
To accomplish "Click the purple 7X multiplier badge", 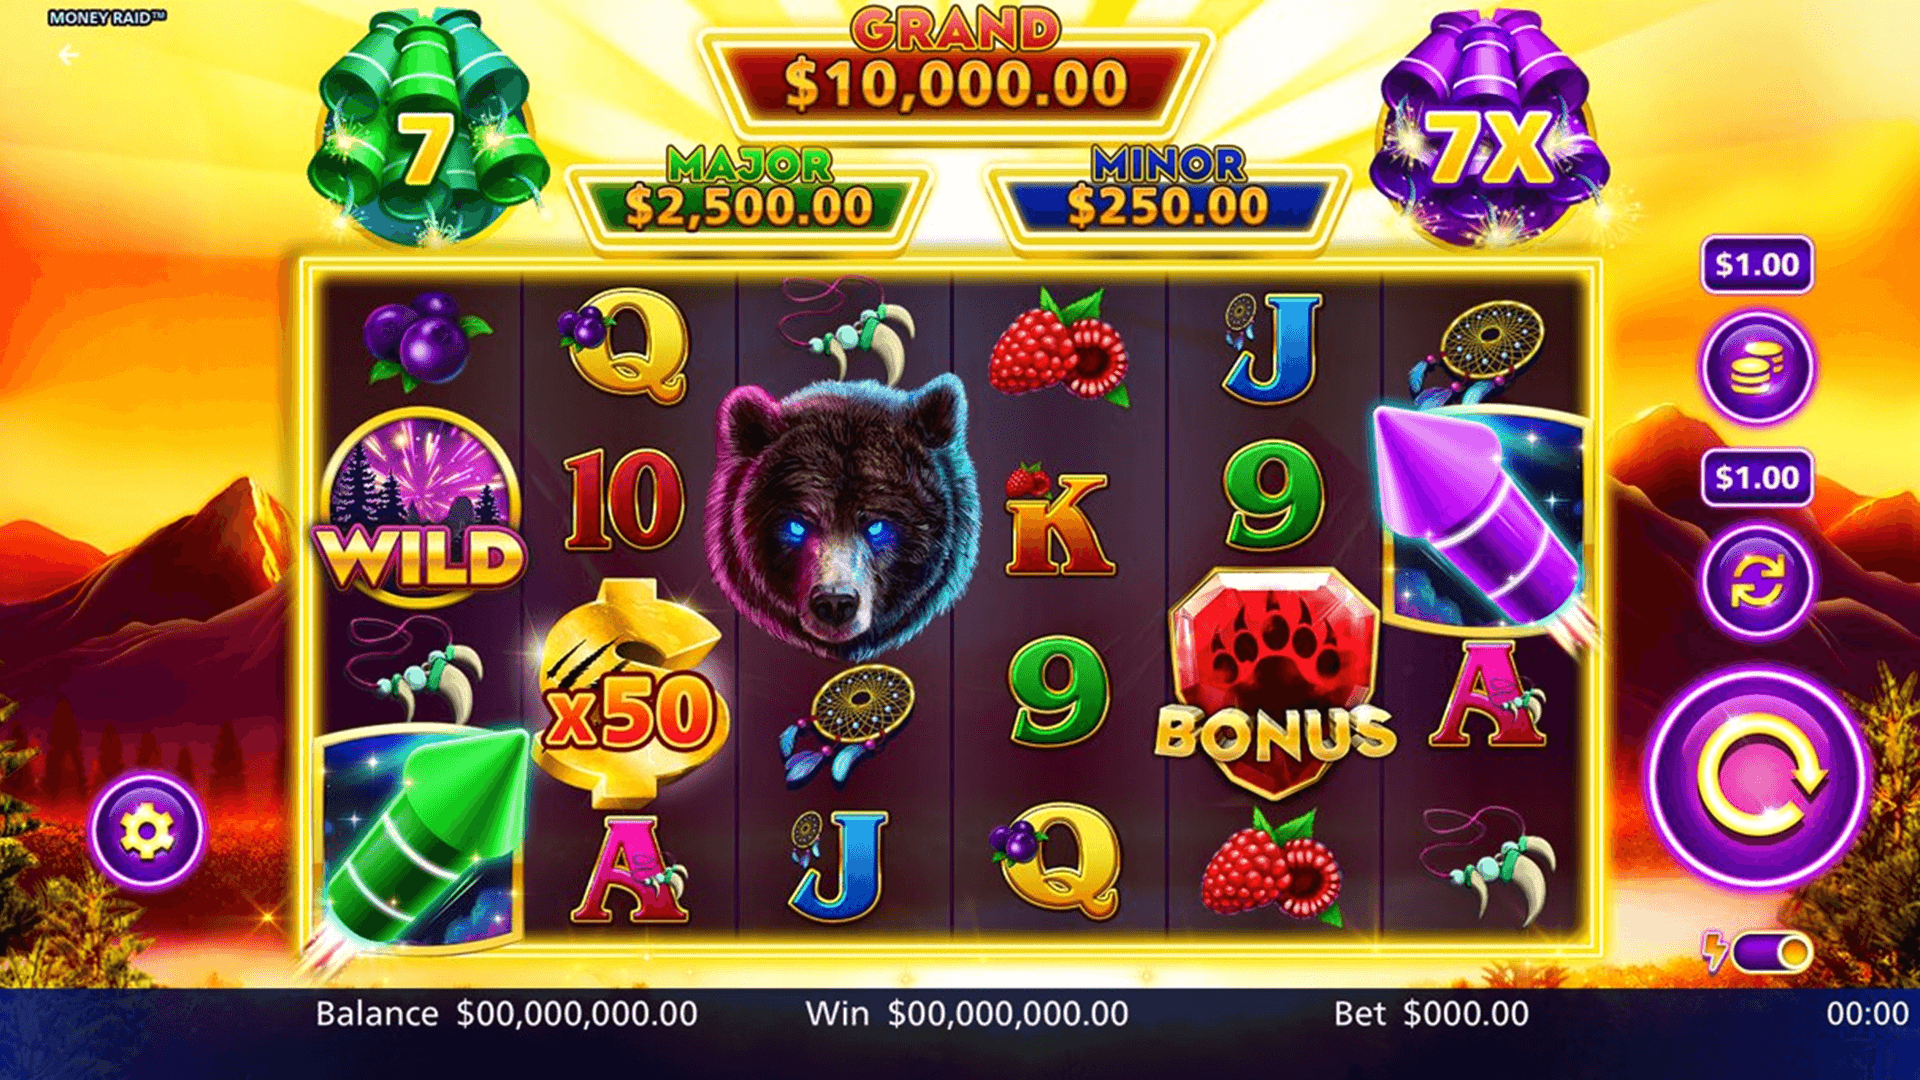I will 1490,130.
